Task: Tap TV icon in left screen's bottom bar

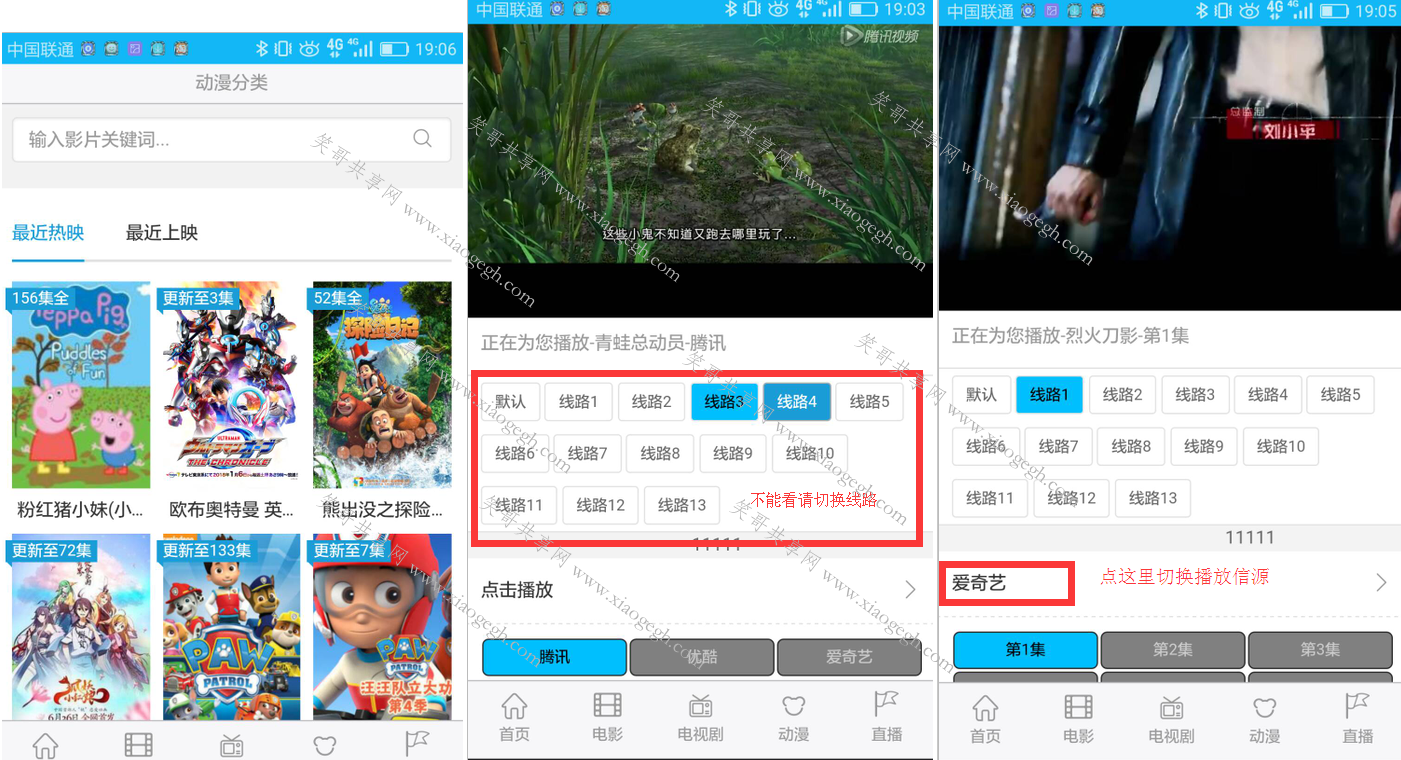Action: click(232, 745)
